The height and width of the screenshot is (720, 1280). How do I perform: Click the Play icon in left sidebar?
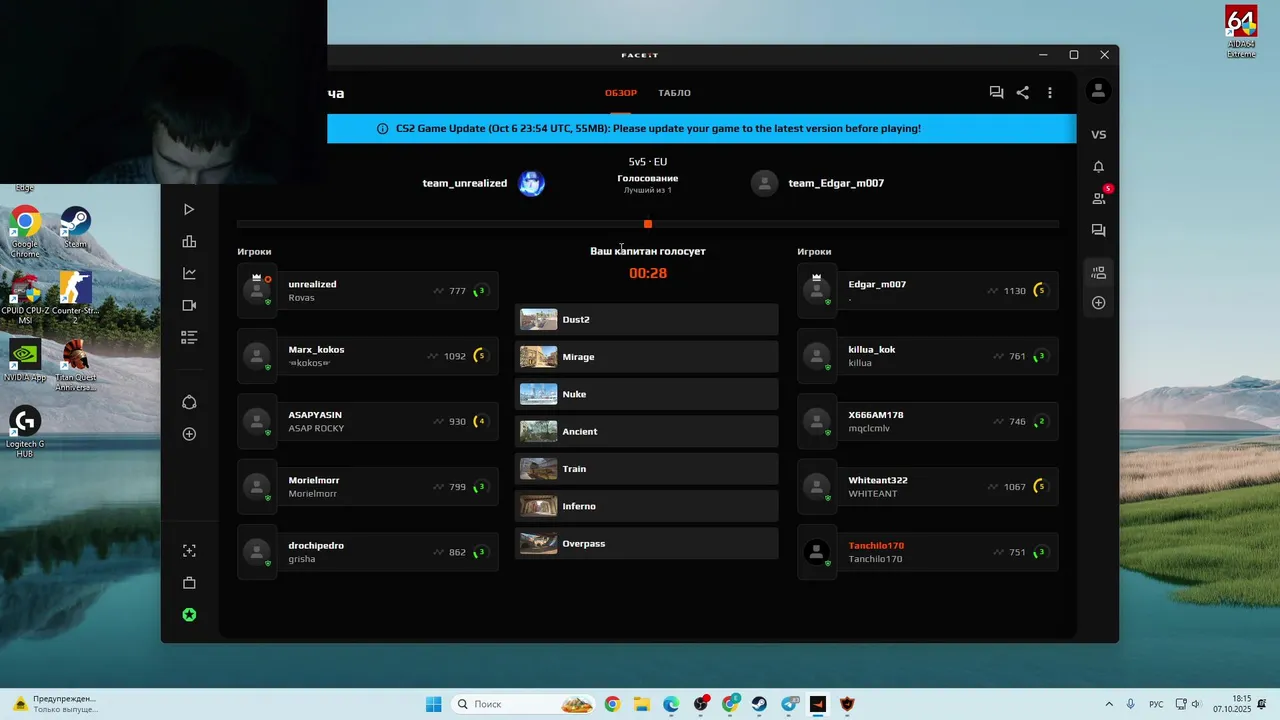[x=189, y=210]
